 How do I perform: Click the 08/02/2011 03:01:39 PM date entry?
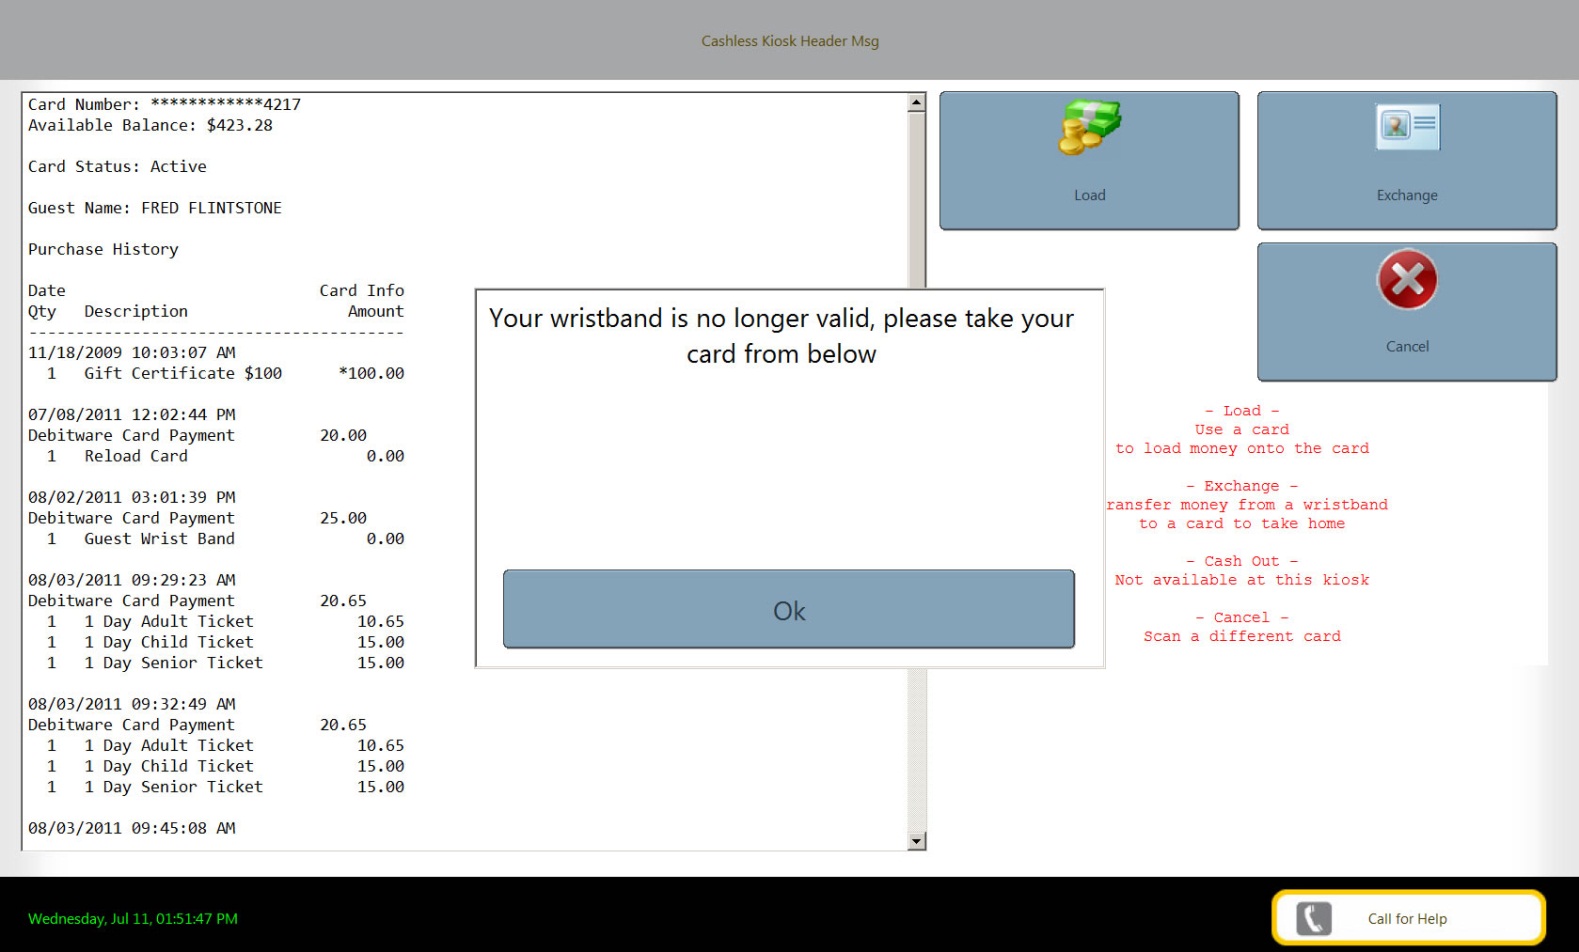coord(132,497)
